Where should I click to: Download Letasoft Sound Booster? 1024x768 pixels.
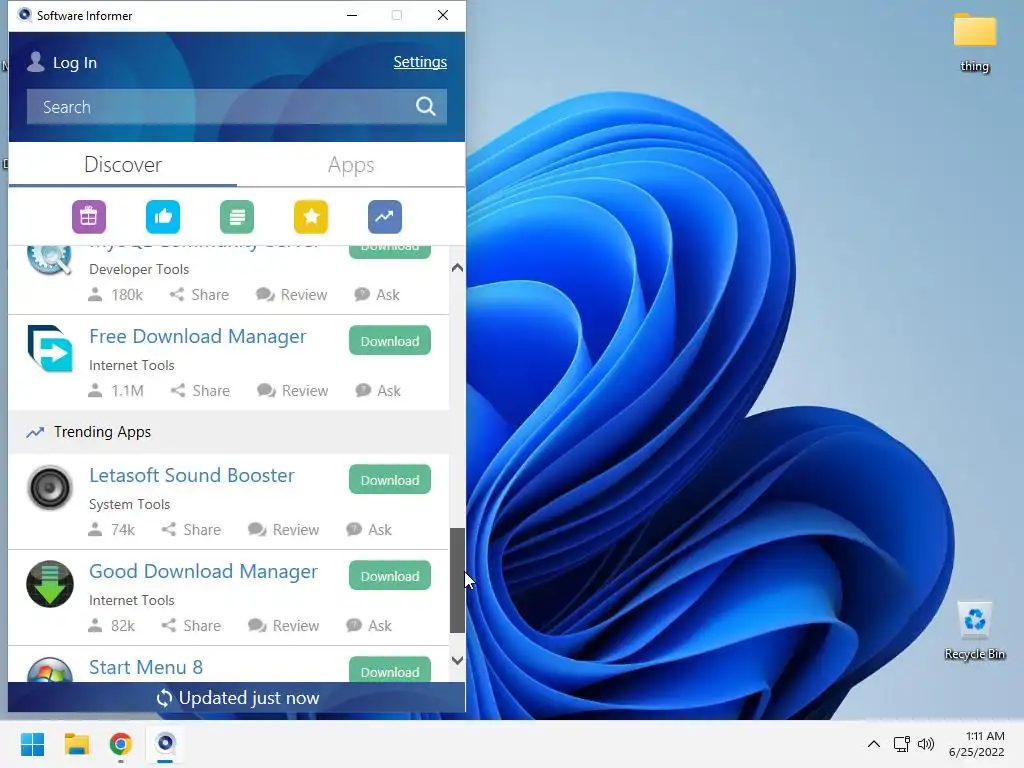(390, 480)
